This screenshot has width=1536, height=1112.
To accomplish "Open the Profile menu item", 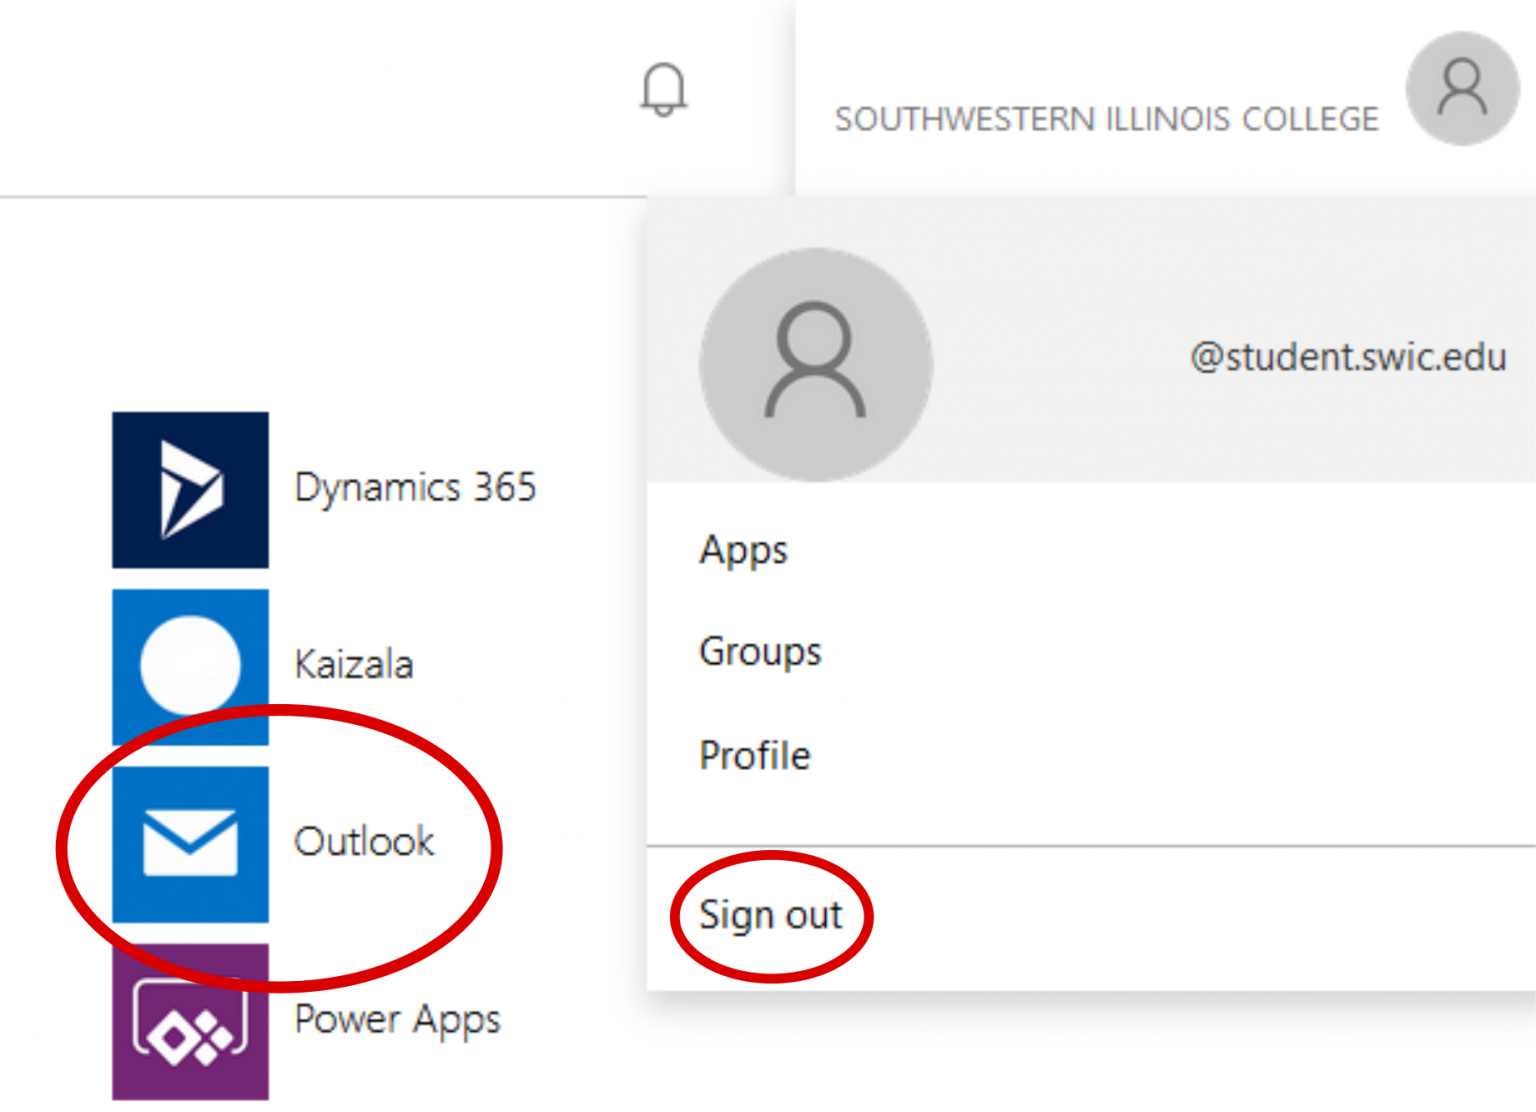I will [x=755, y=756].
